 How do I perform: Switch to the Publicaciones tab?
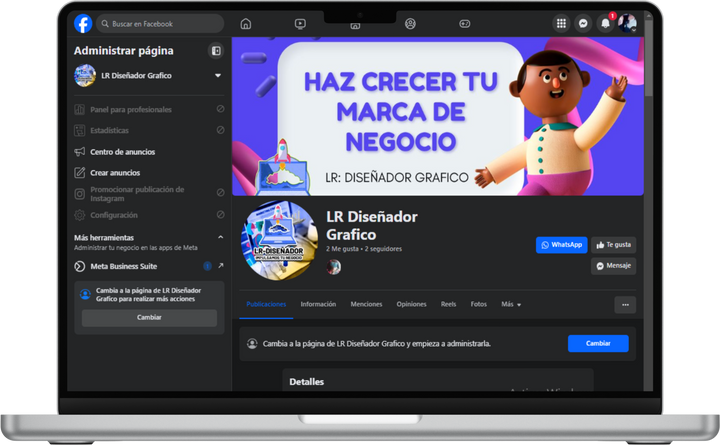pyautogui.click(x=266, y=304)
